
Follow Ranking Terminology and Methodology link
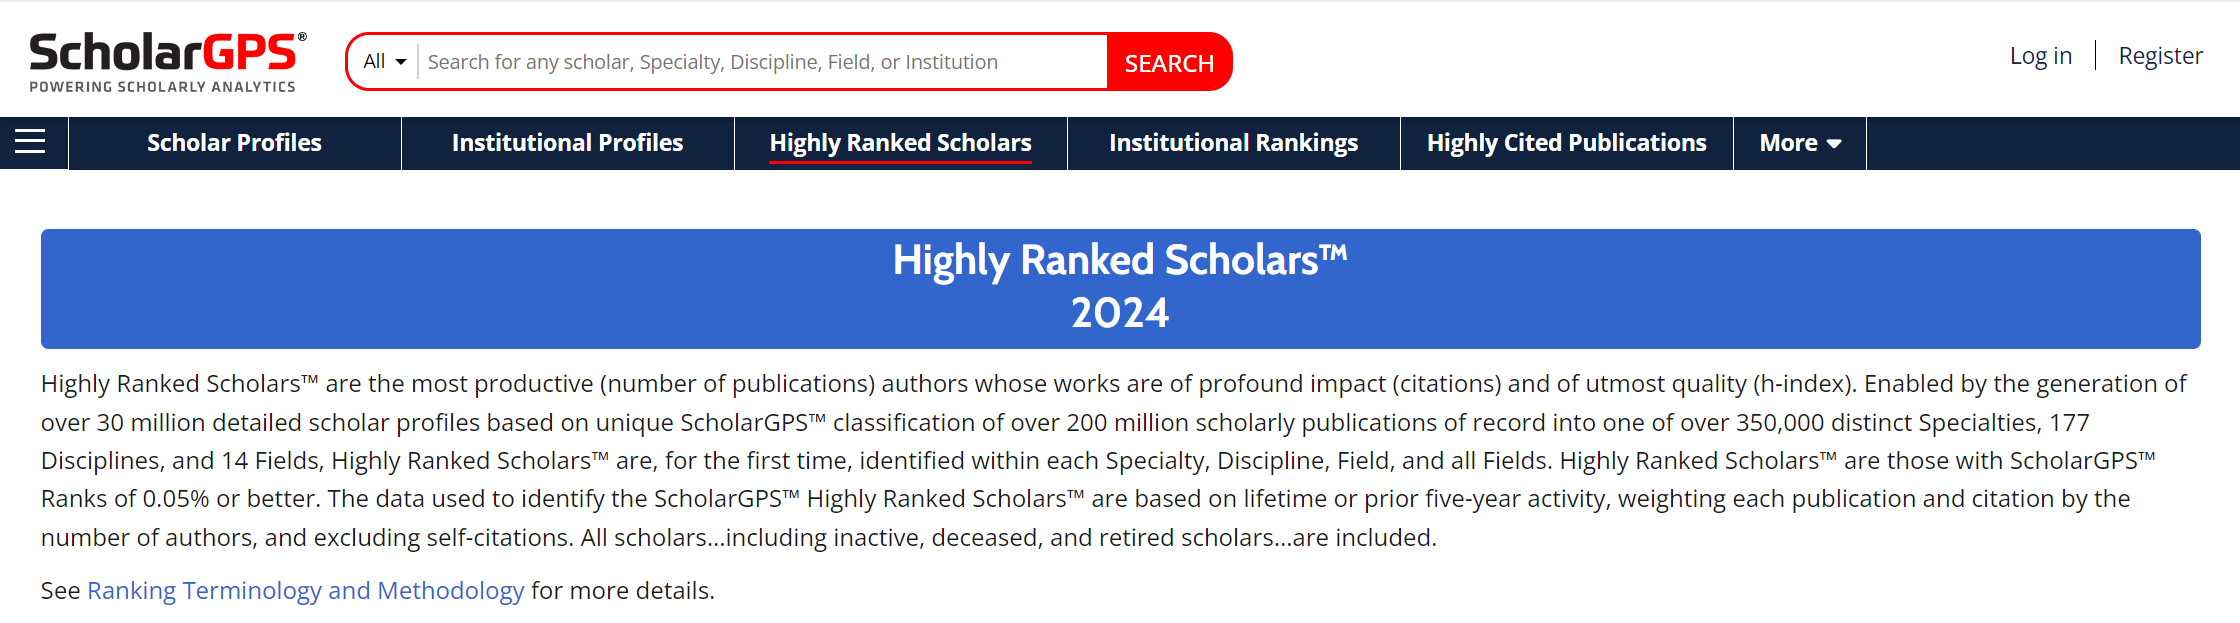[x=305, y=591]
